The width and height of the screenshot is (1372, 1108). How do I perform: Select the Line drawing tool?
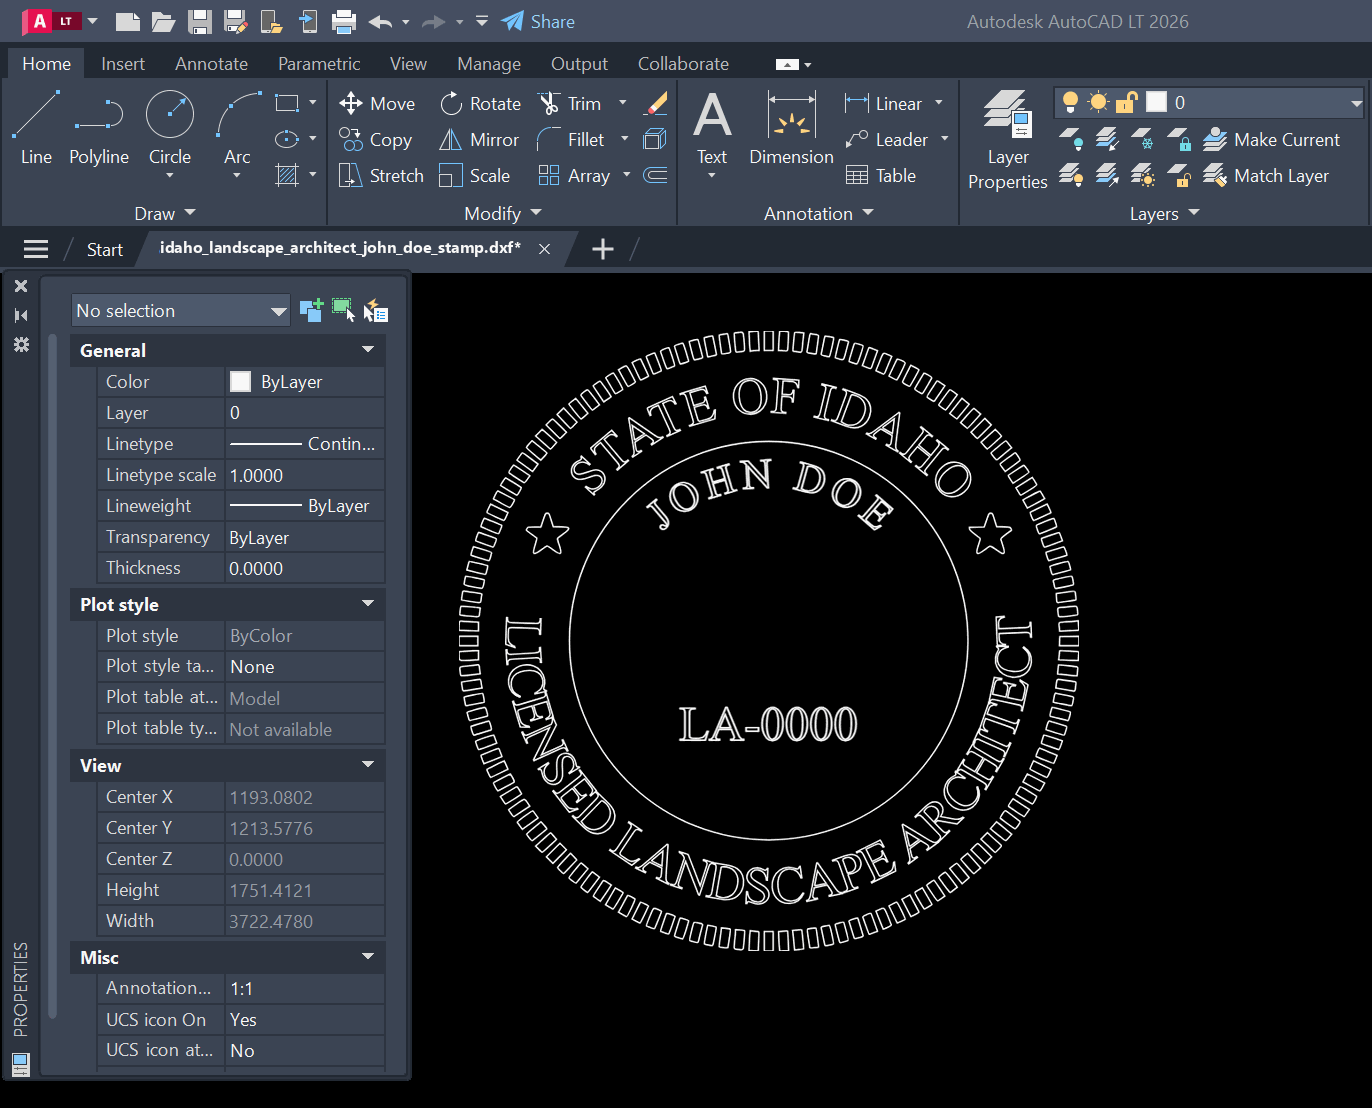tap(36, 127)
